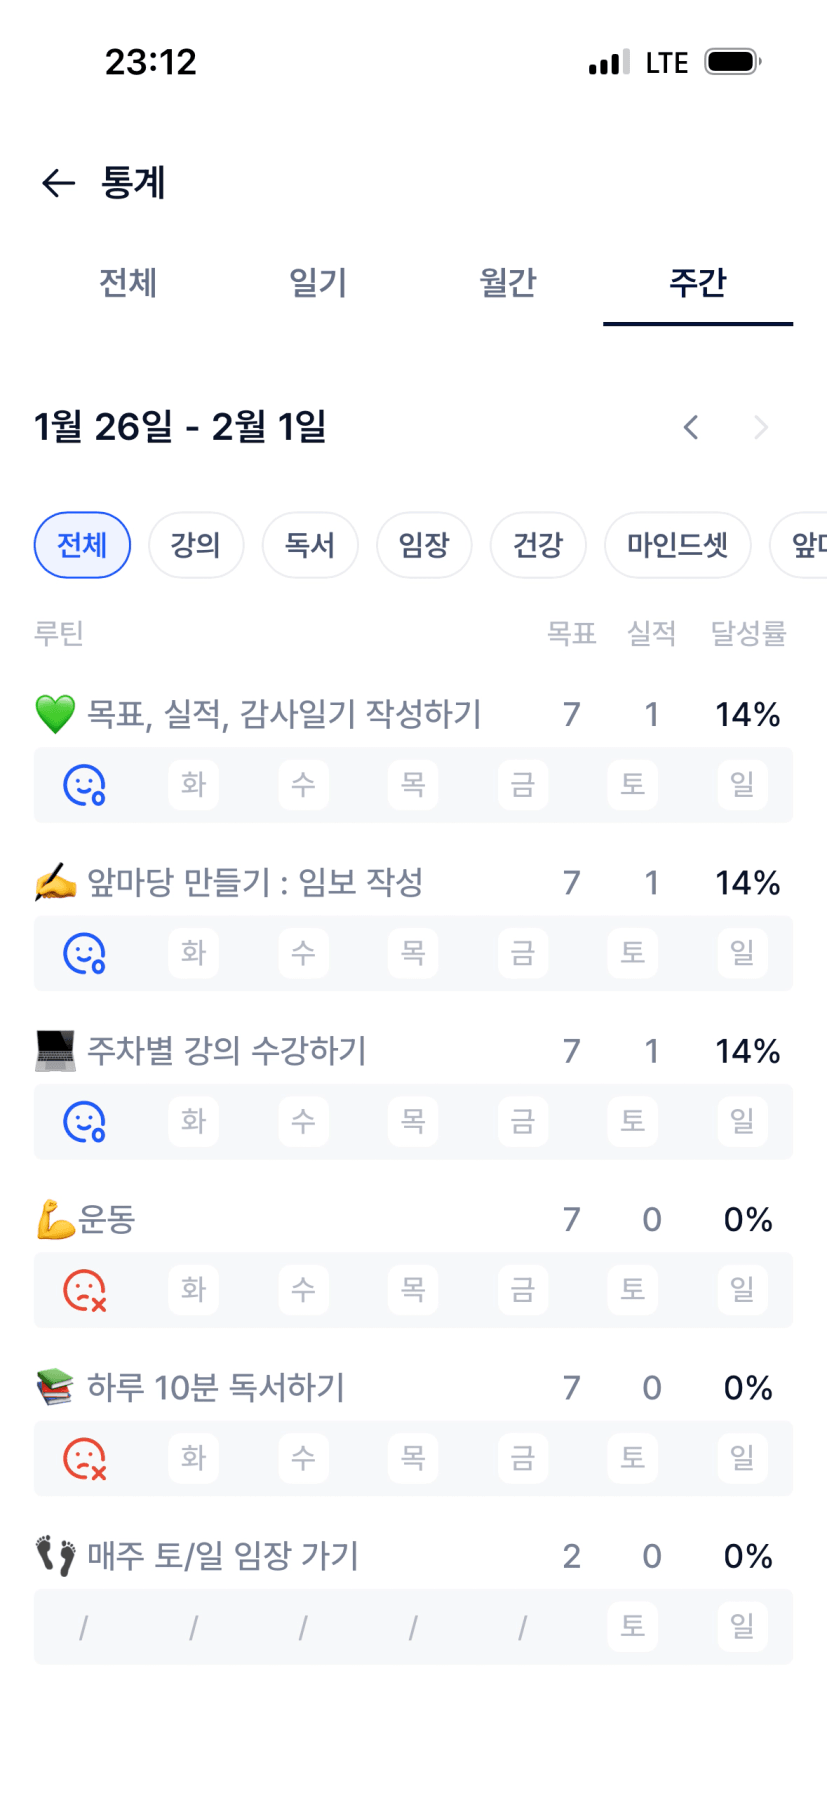Switch to the 월간 tab
Screen dimensions: 827x1793
tap(508, 283)
